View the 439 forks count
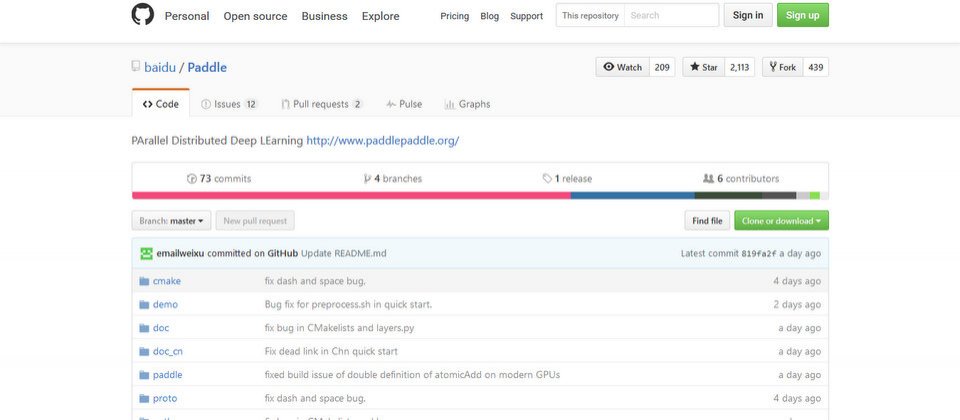Viewport: 960px width, 420px height. (816, 67)
